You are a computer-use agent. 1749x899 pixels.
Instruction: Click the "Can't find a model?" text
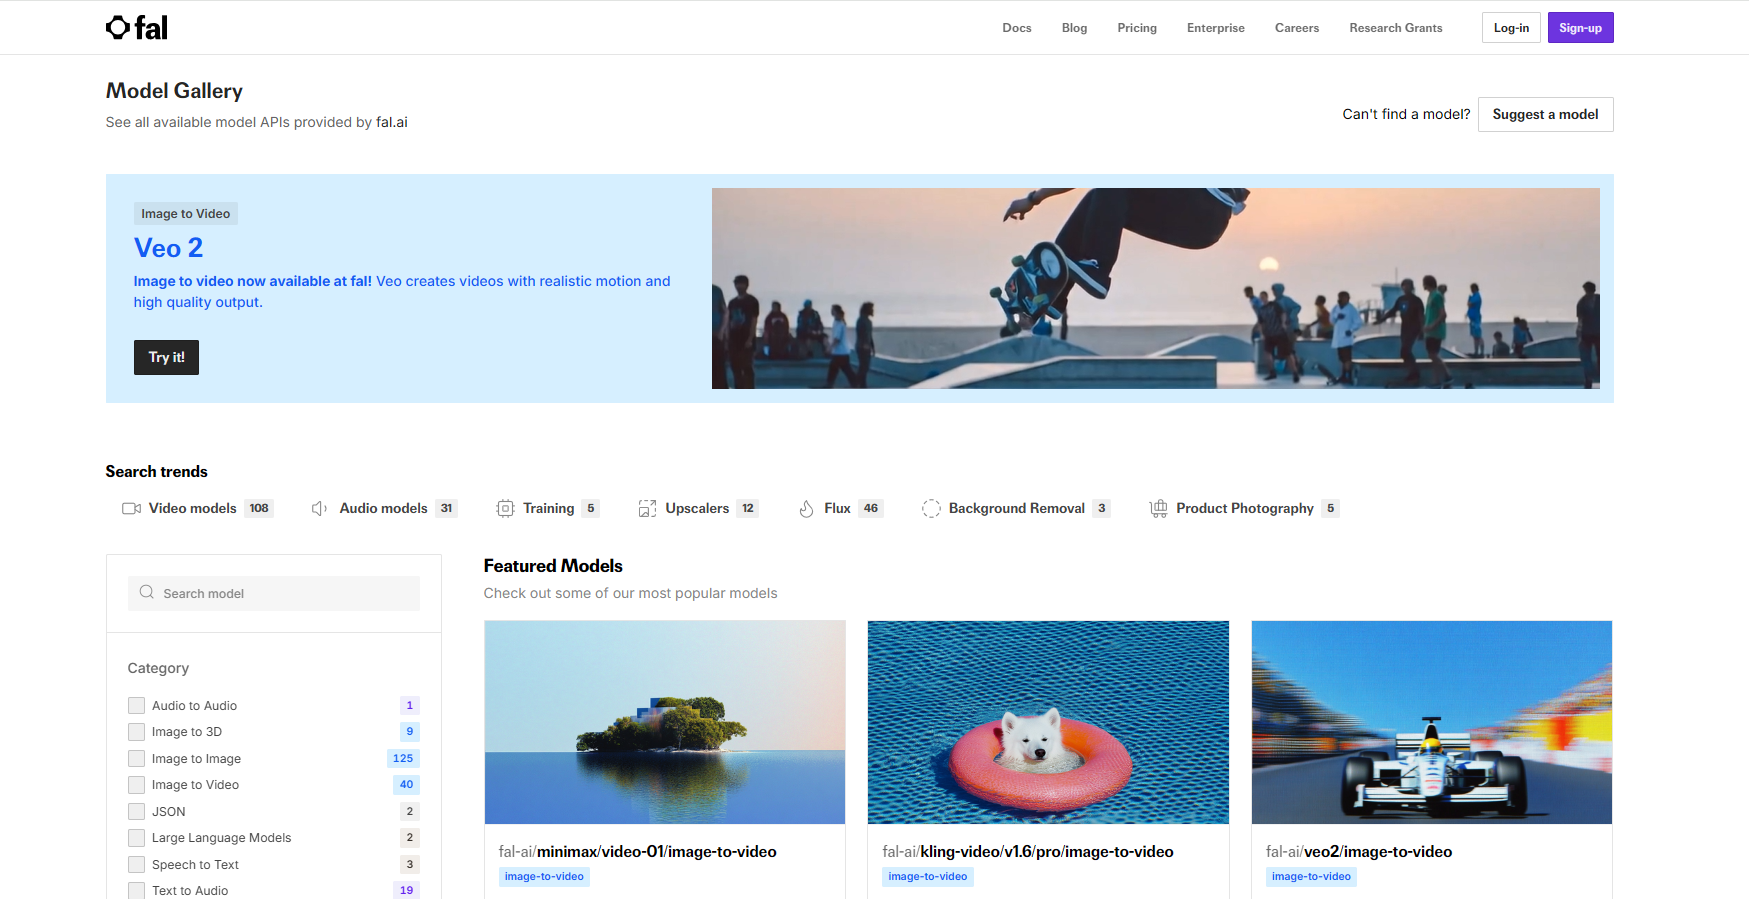(x=1406, y=114)
